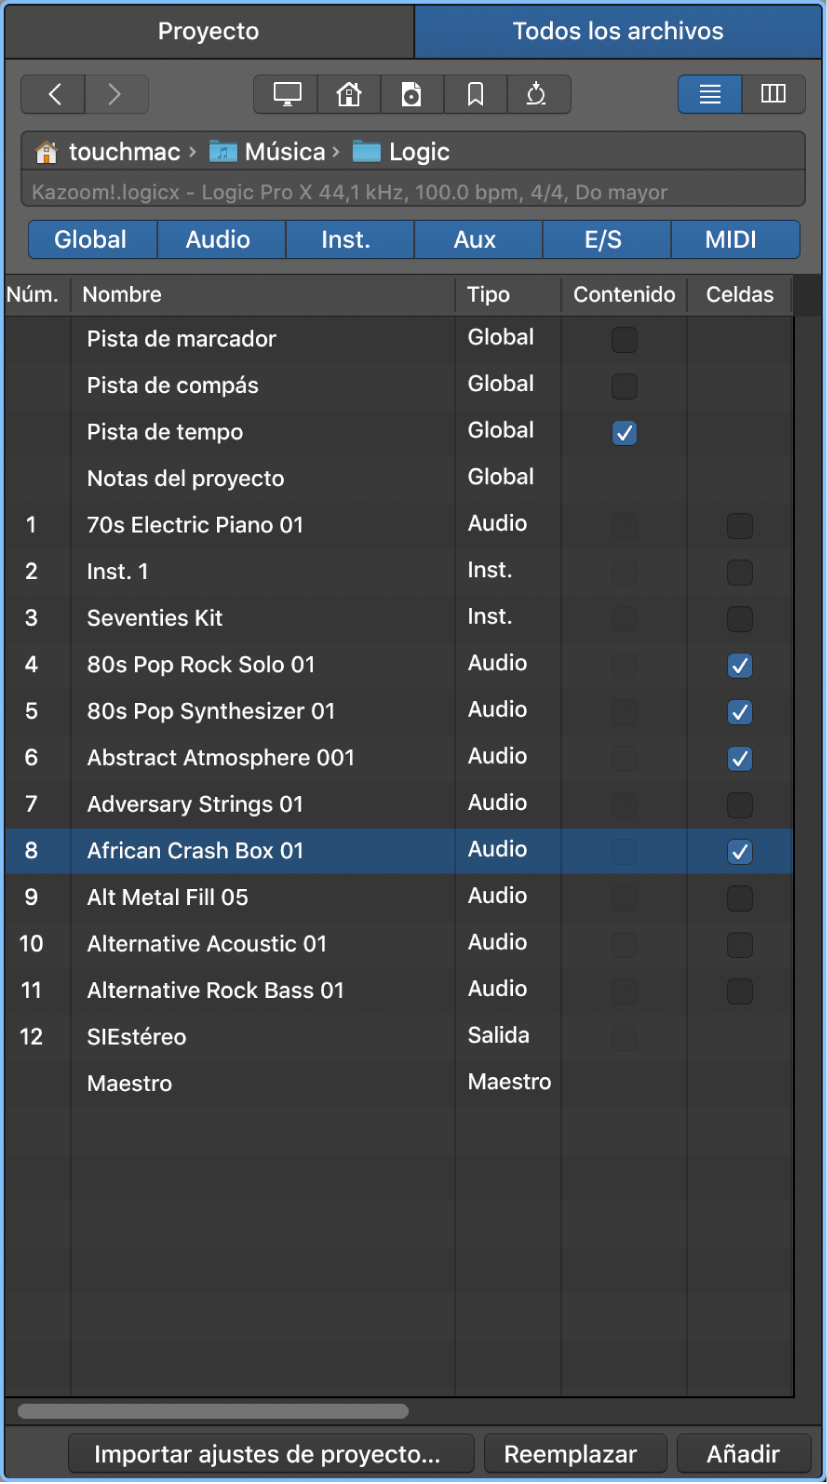Open the project folder icon

(x=412, y=94)
